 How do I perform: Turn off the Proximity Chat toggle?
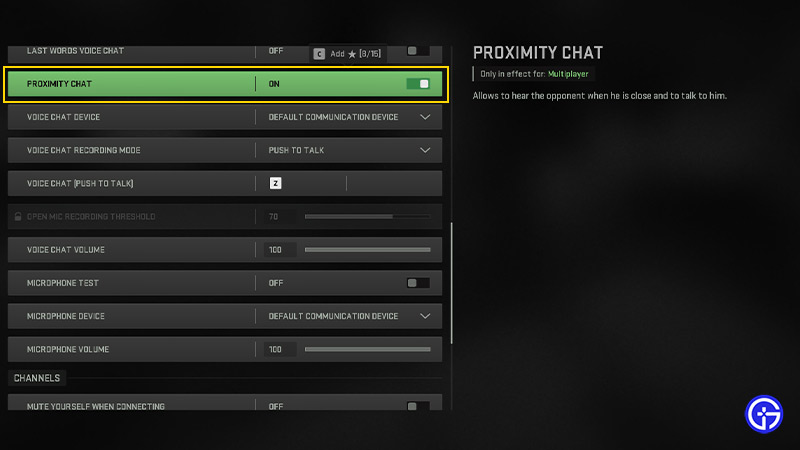pyautogui.click(x=418, y=84)
